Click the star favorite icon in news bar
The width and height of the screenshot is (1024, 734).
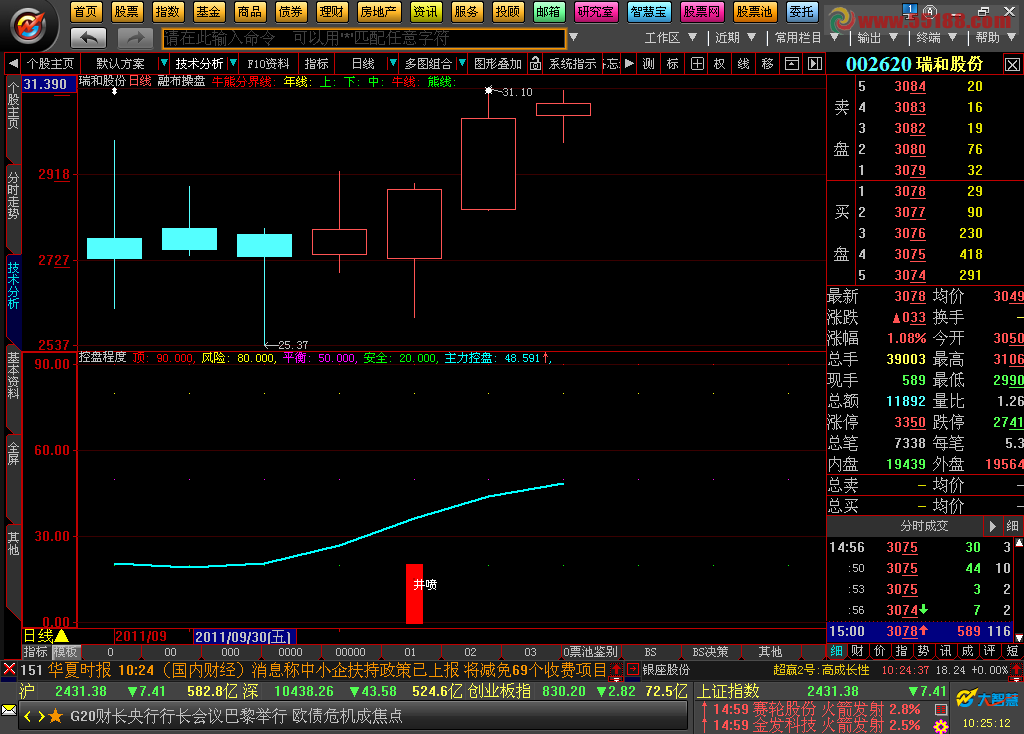(56, 716)
